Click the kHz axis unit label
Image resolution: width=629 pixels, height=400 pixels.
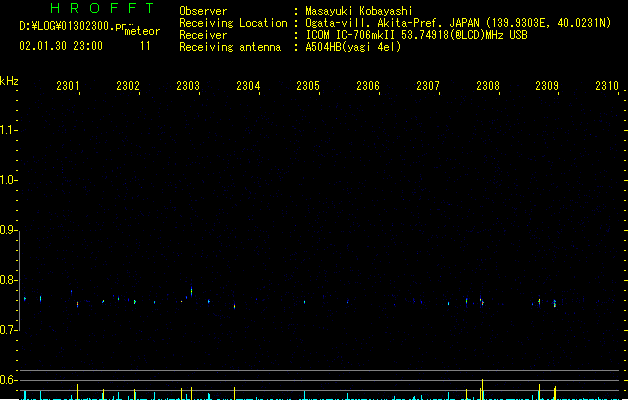coord(9,81)
